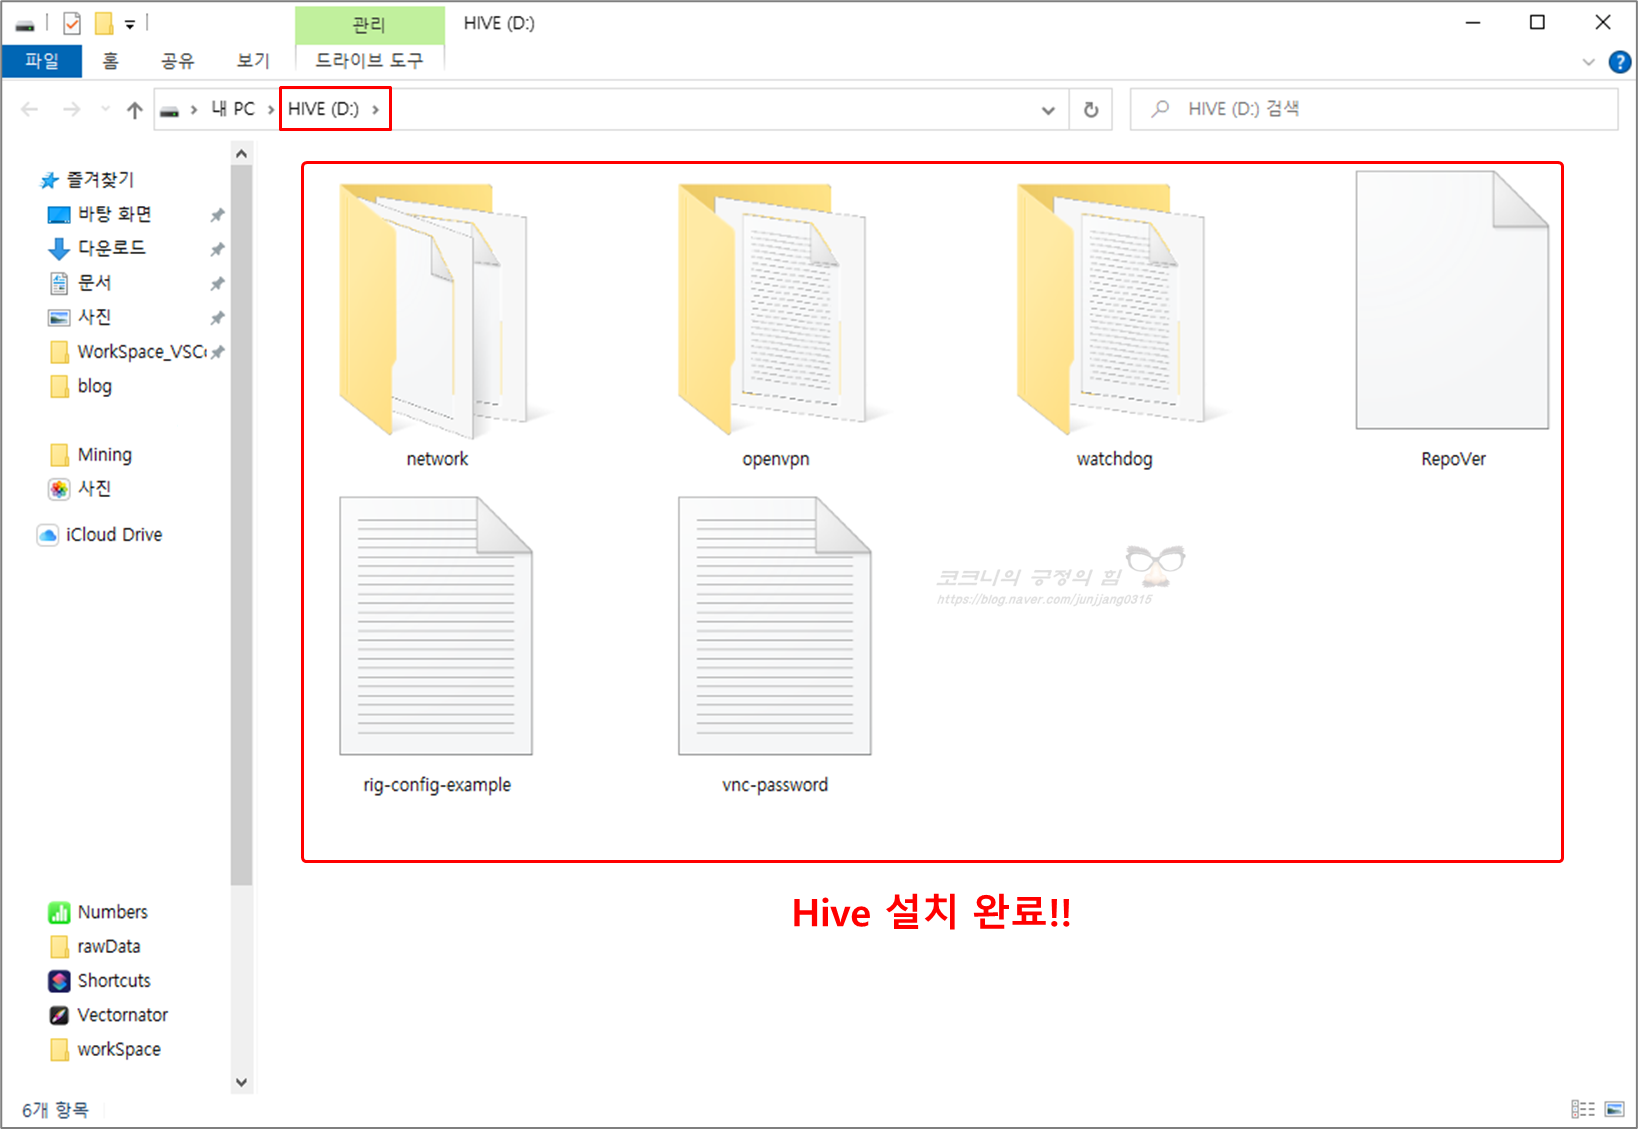This screenshot has width=1638, height=1129.
Task: Open the Mining folder in sidebar
Action: tap(92, 455)
